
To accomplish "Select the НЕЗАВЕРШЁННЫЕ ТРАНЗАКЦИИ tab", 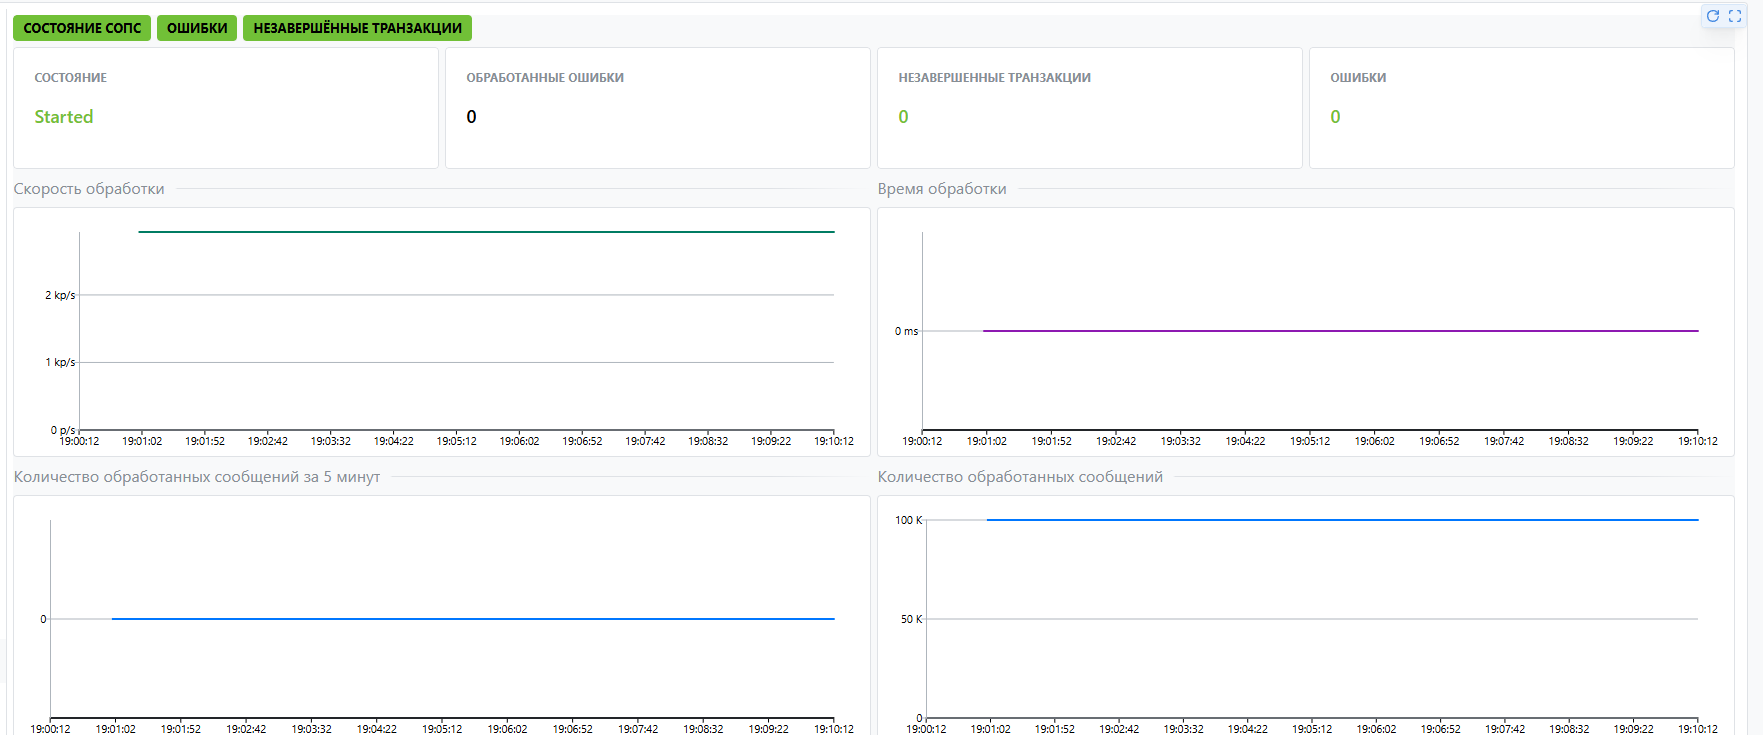I will tap(357, 28).
